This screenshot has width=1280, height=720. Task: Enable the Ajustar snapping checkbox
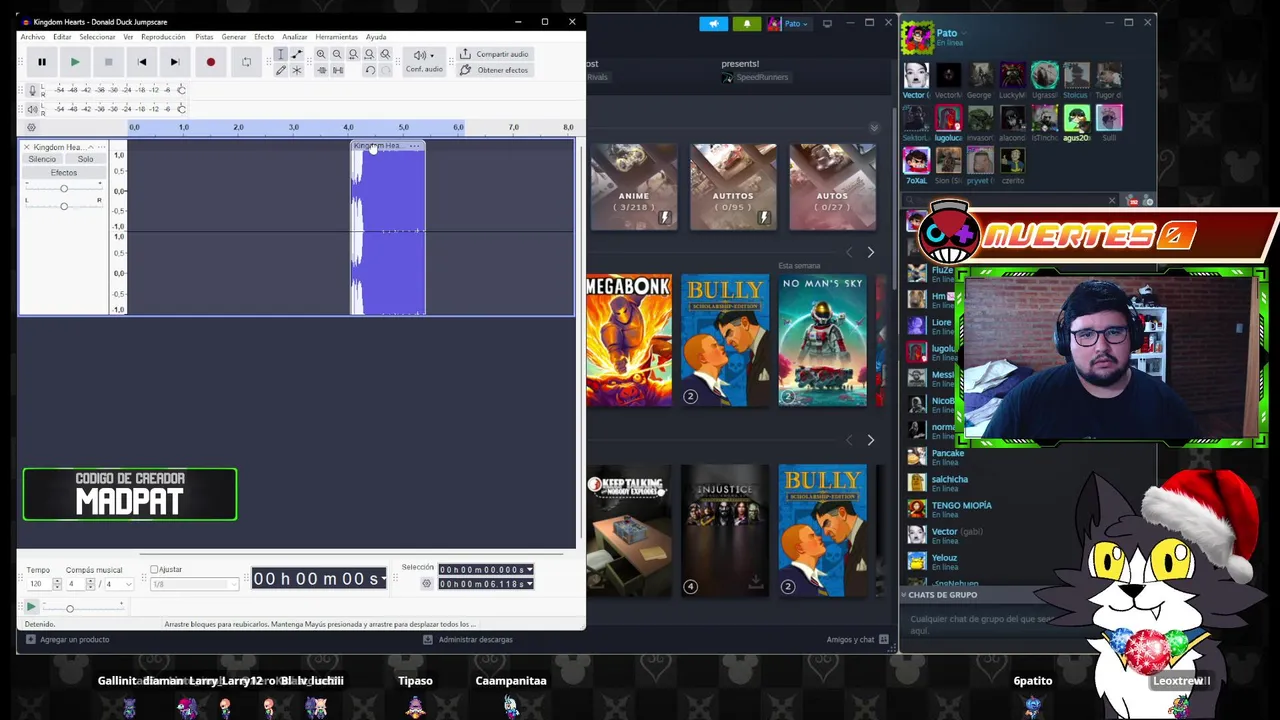click(154, 570)
